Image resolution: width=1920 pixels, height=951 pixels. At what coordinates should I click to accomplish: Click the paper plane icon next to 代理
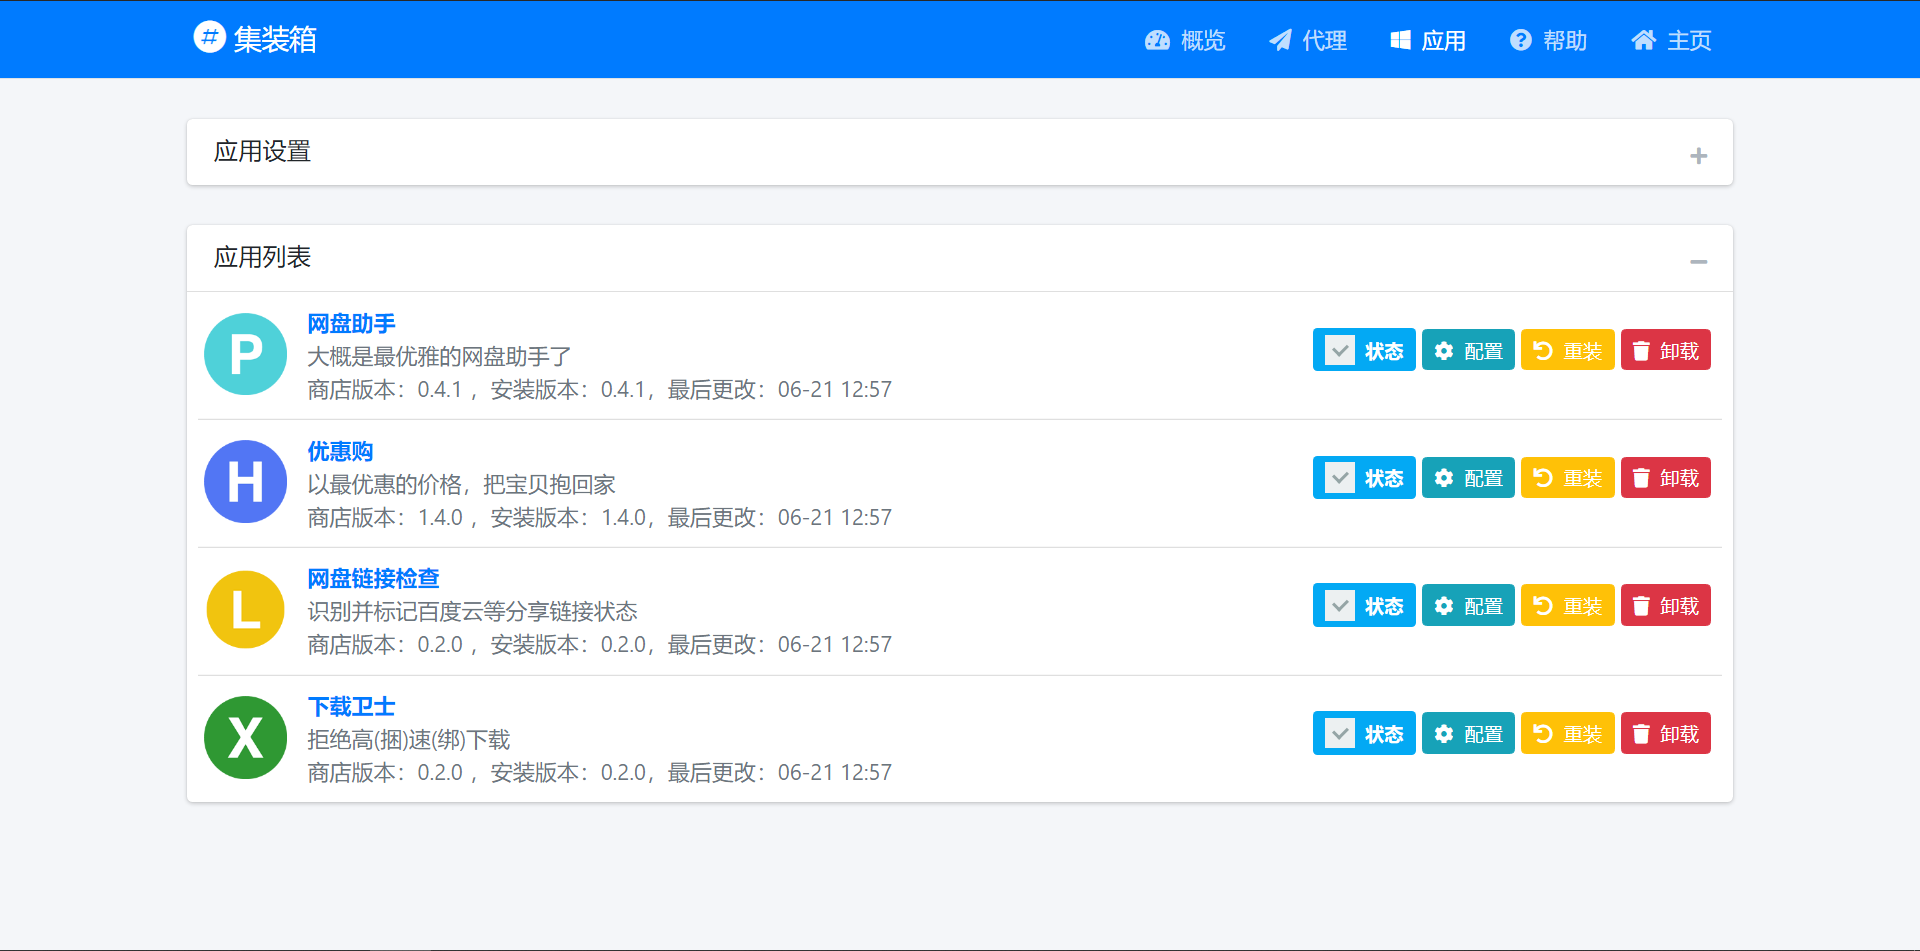click(x=1279, y=40)
